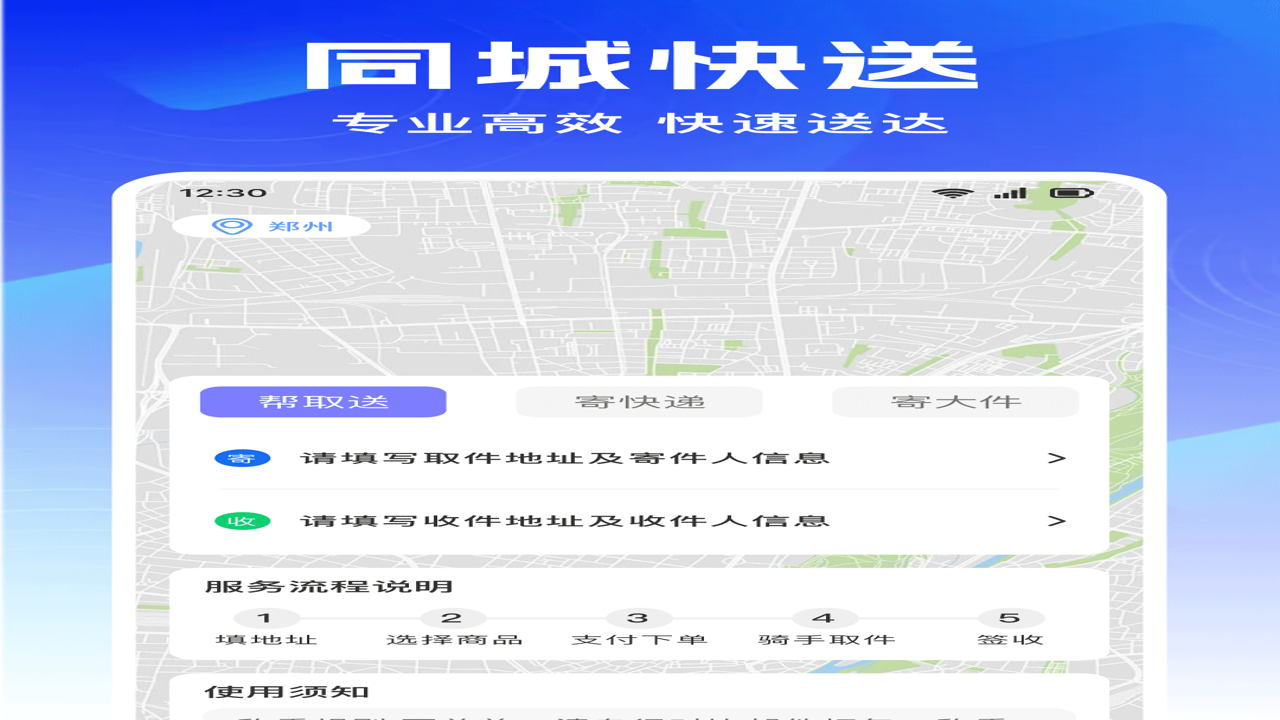This screenshot has width=1280, height=720.
Task: Open arrow next to pickup address row
Action: click(x=1056, y=458)
